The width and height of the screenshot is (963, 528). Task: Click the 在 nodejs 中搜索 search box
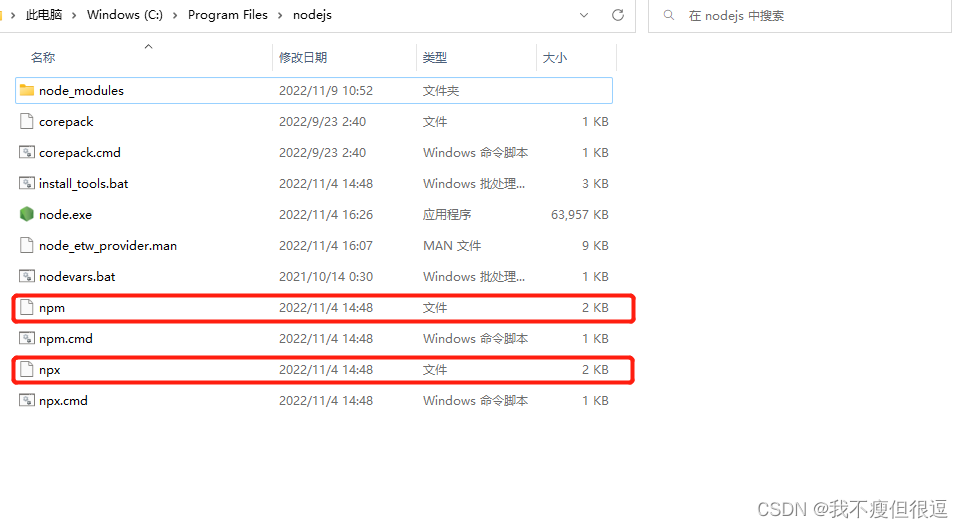point(800,15)
